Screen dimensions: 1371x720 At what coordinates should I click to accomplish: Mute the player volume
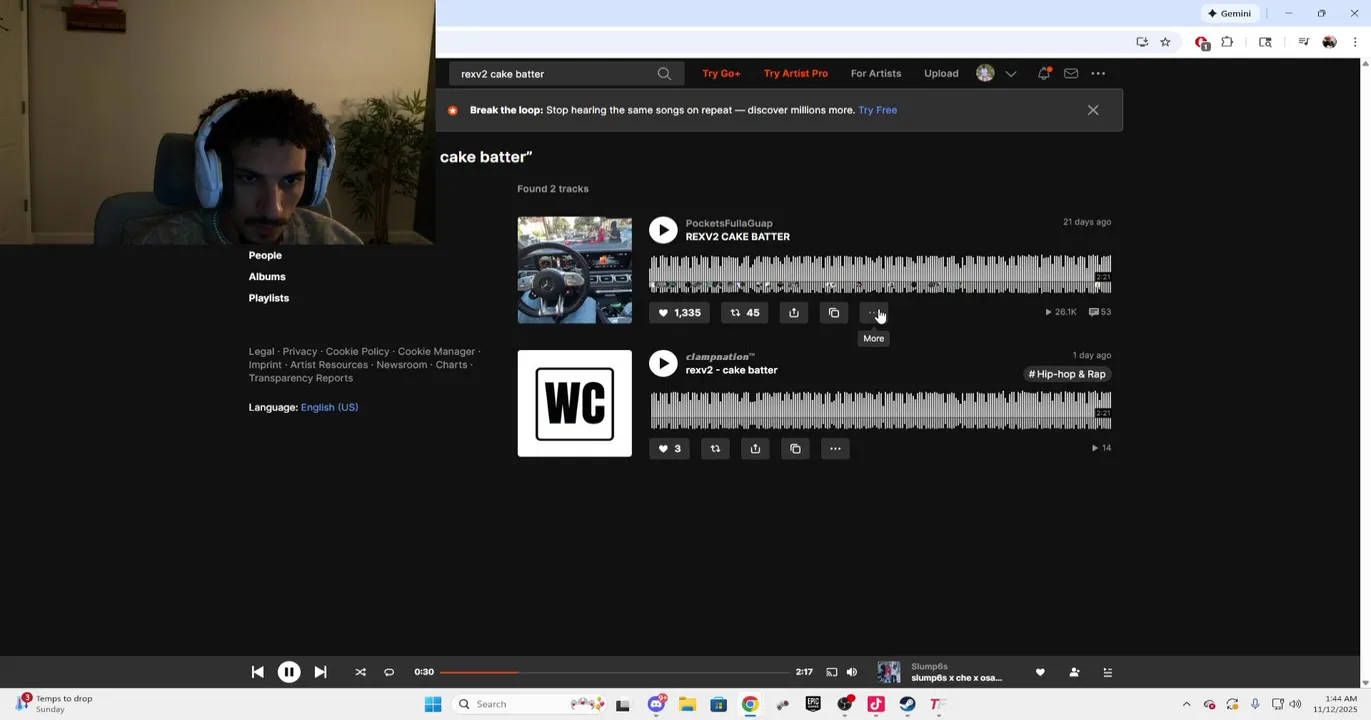(852, 672)
